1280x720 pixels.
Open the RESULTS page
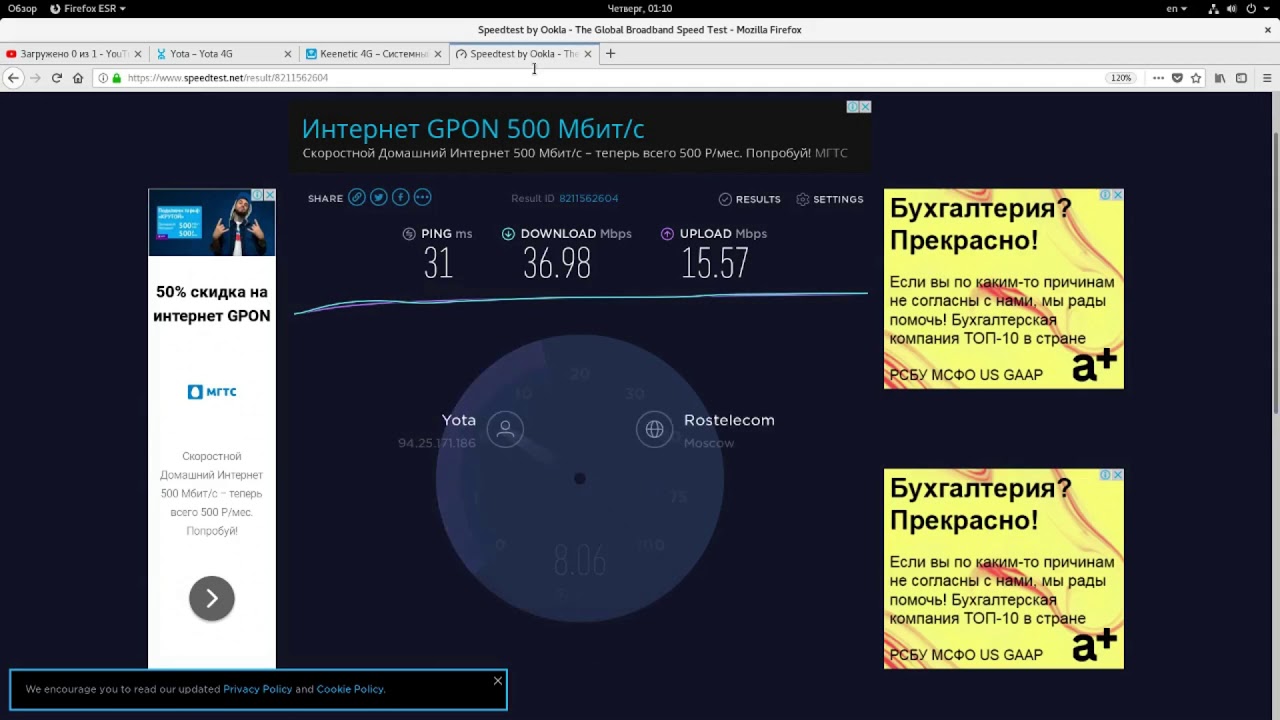749,199
